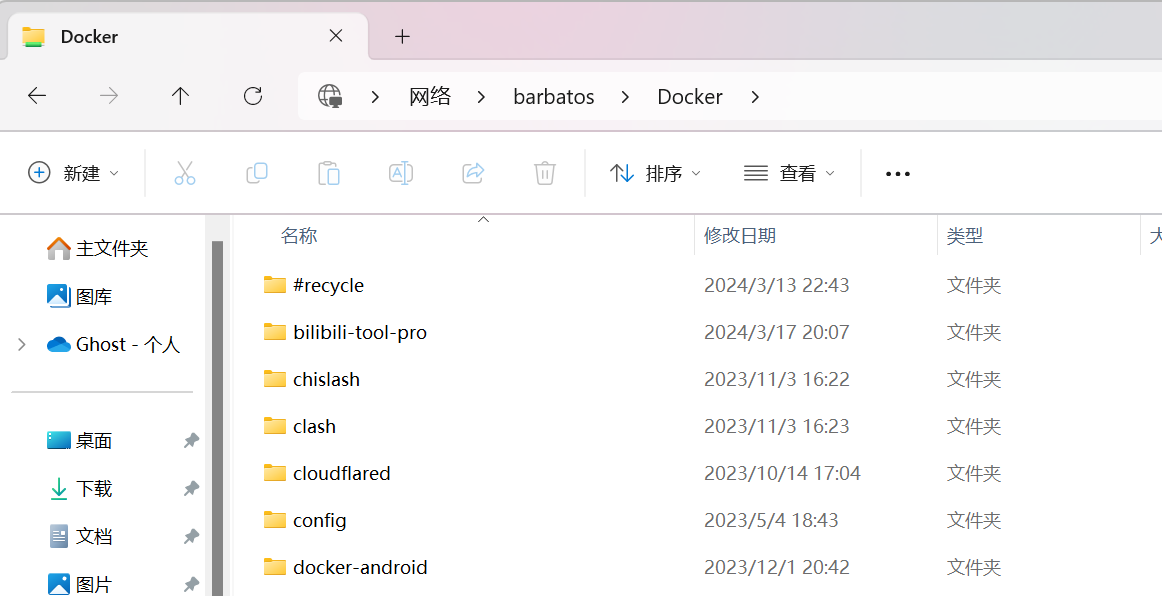Screen dimensions: 1162x596
Task: Click the Rename icon in toolbar
Action: 401,173
